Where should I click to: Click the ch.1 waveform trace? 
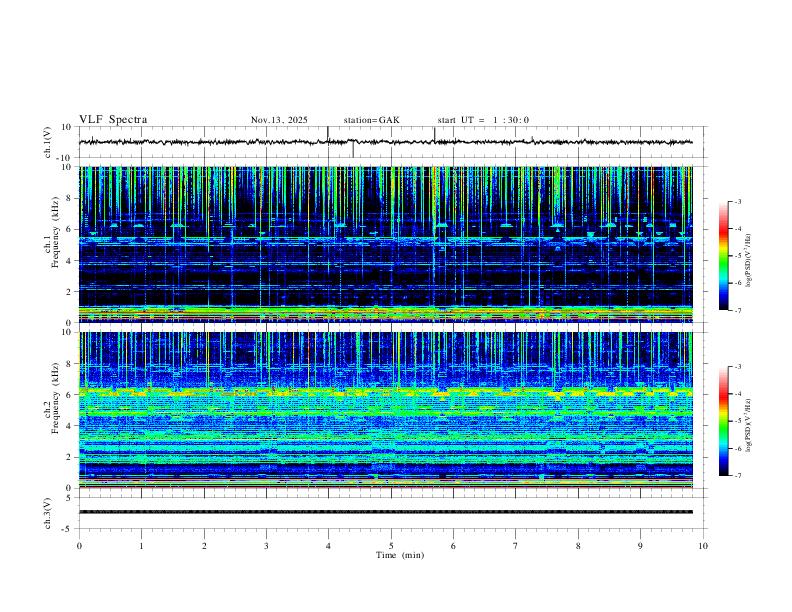[x=385, y=142]
